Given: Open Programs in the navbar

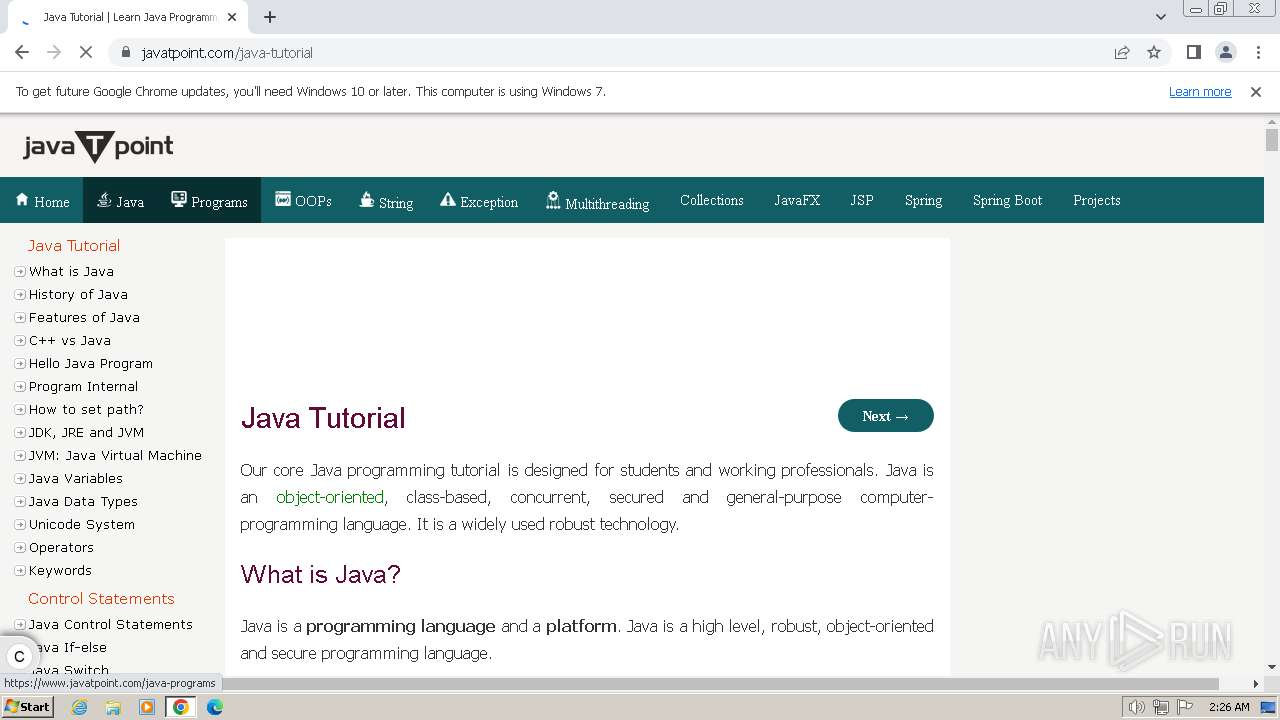Looking at the screenshot, I should click(x=209, y=201).
